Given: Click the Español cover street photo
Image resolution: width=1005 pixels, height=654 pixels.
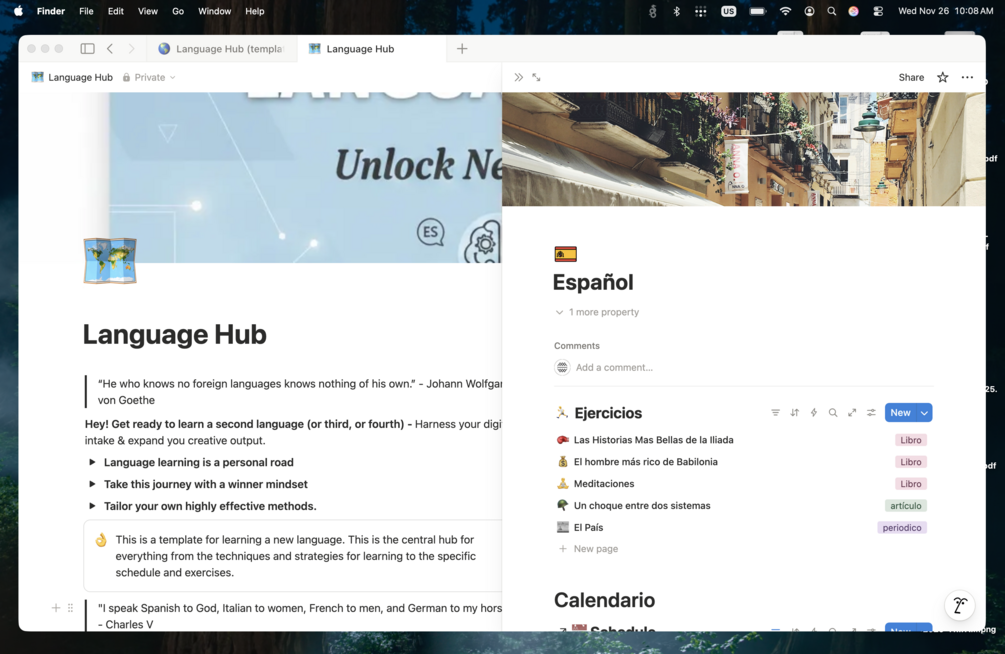Looking at the screenshot, I should pyautogui.click(x=743, y=149).
